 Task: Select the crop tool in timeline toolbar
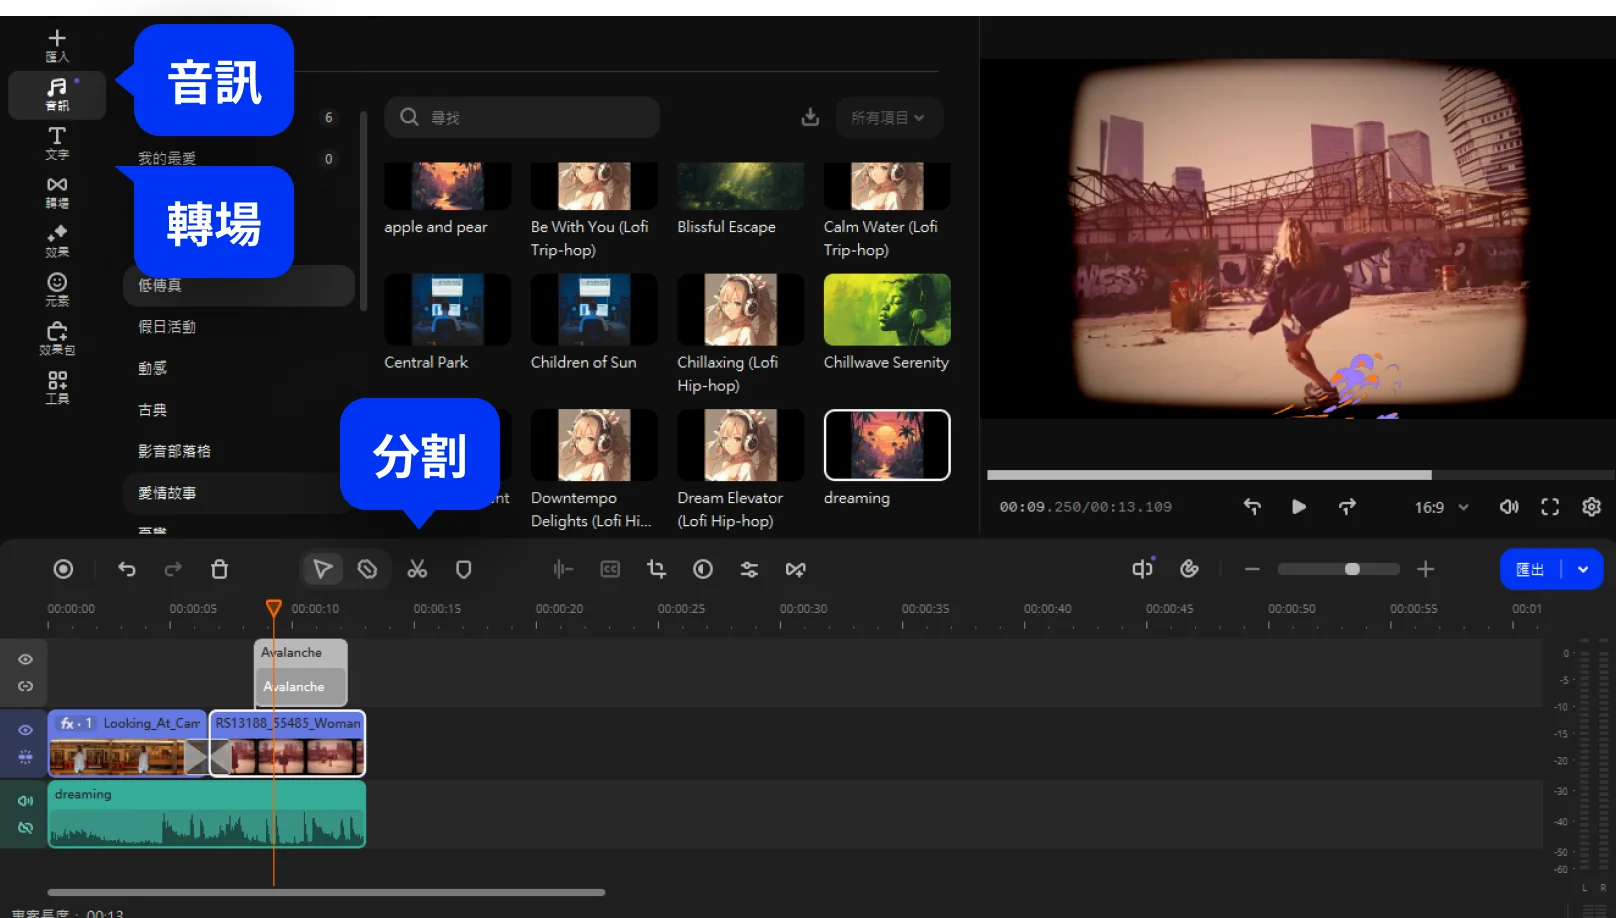click(656, 569)
